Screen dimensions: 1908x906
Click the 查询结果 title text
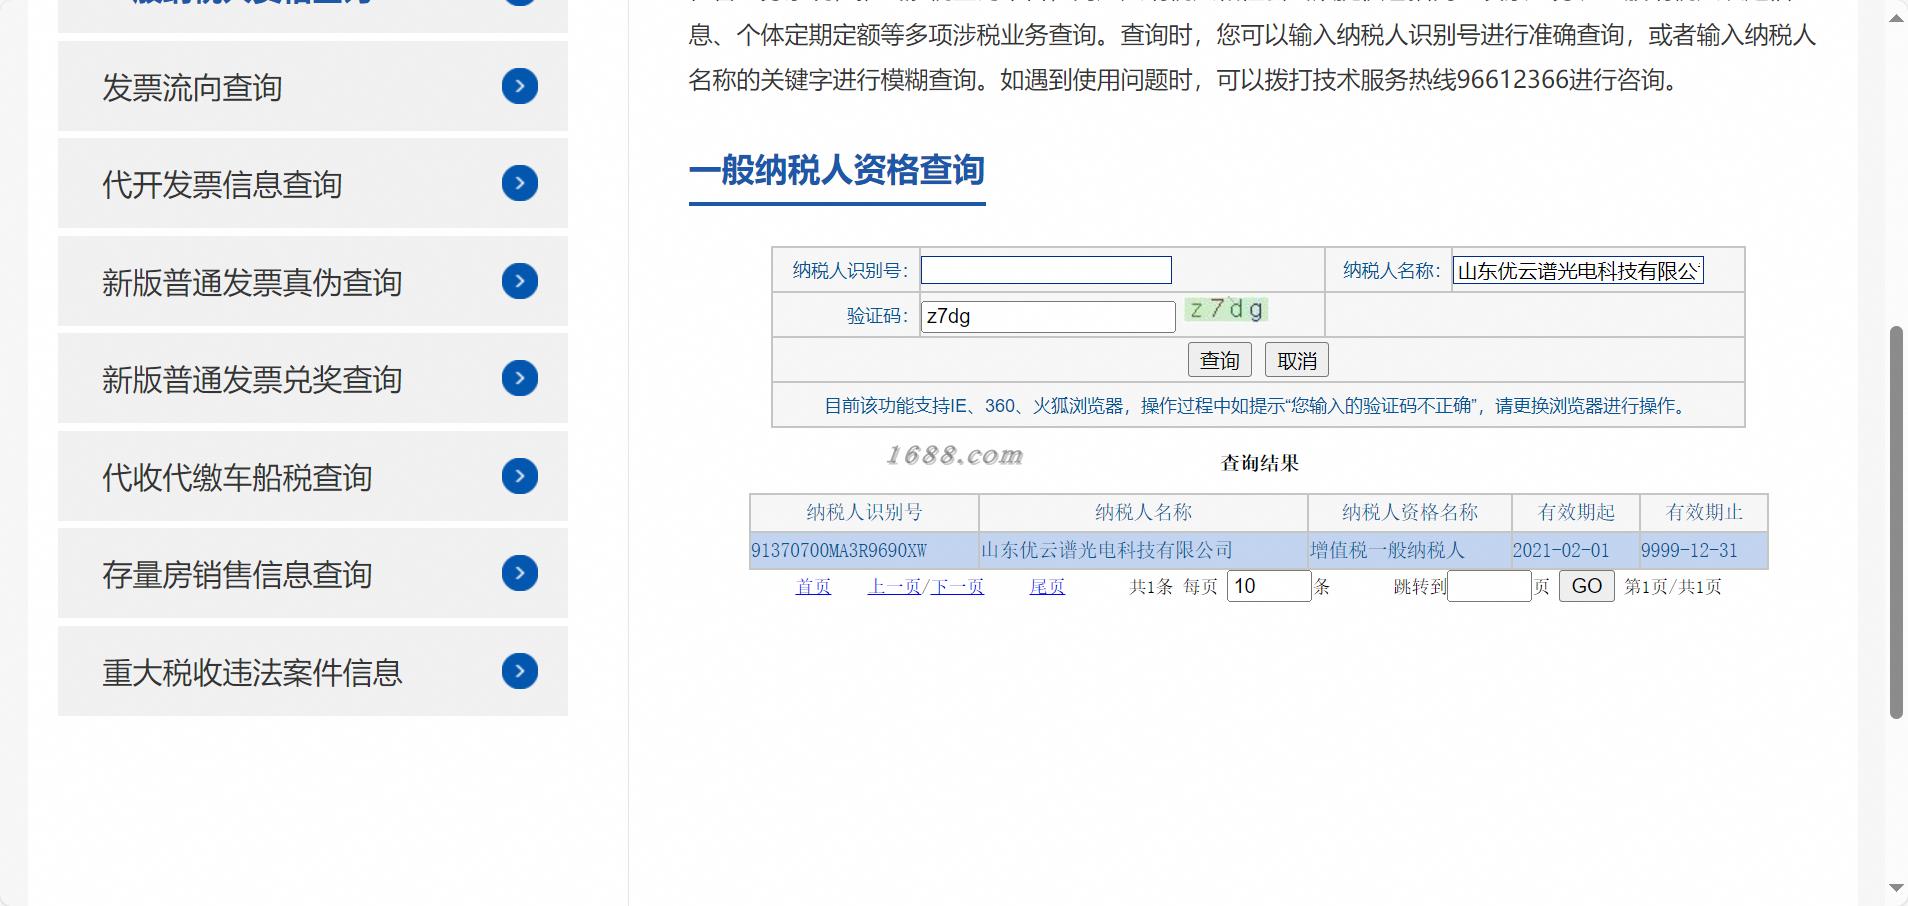click(1260, 463)
